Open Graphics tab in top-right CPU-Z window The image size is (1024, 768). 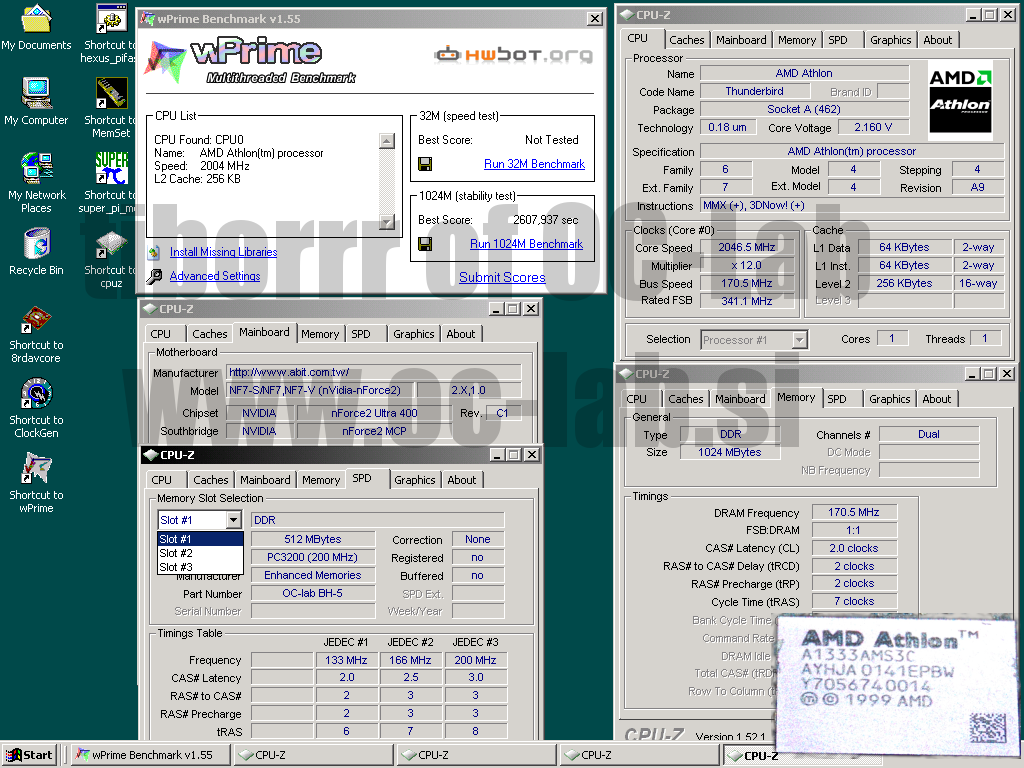tap(890, 40)
